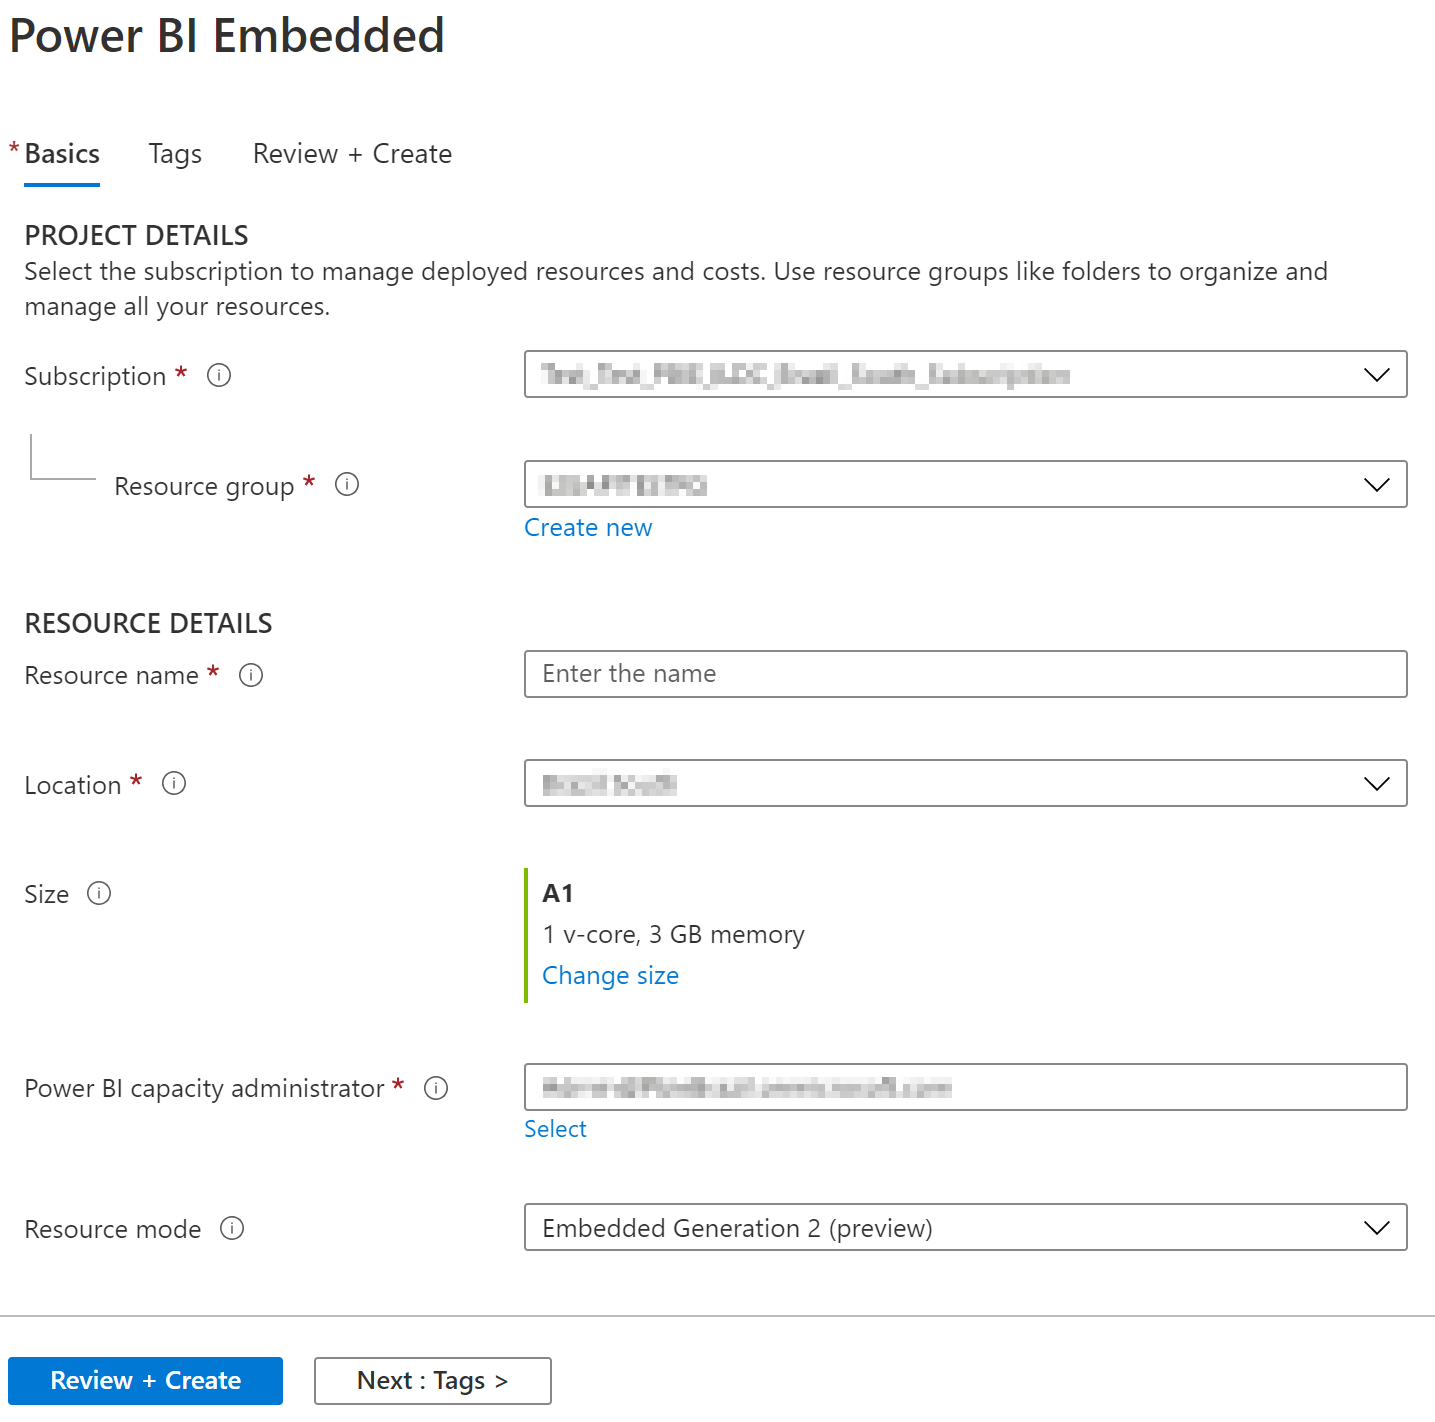This screenshot has height=1422, width=1435.
Task: Click the Power BI Embedded page title
Action: 227,36
